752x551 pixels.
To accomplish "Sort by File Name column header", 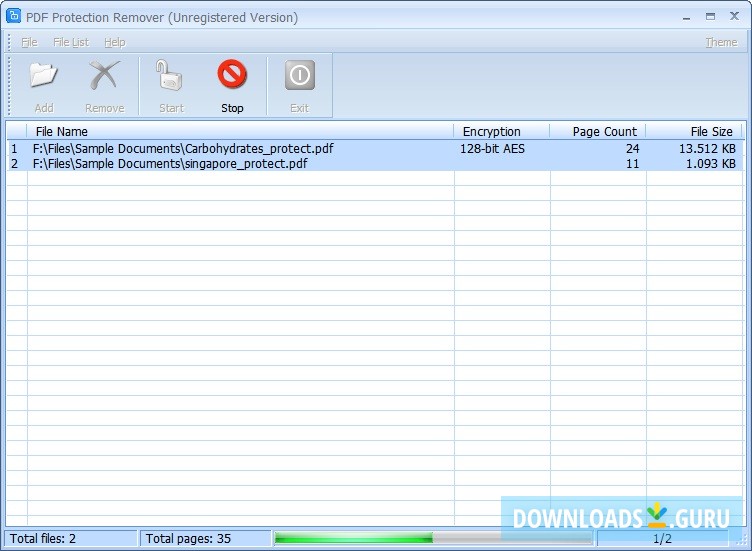I will tap(240, 131).
